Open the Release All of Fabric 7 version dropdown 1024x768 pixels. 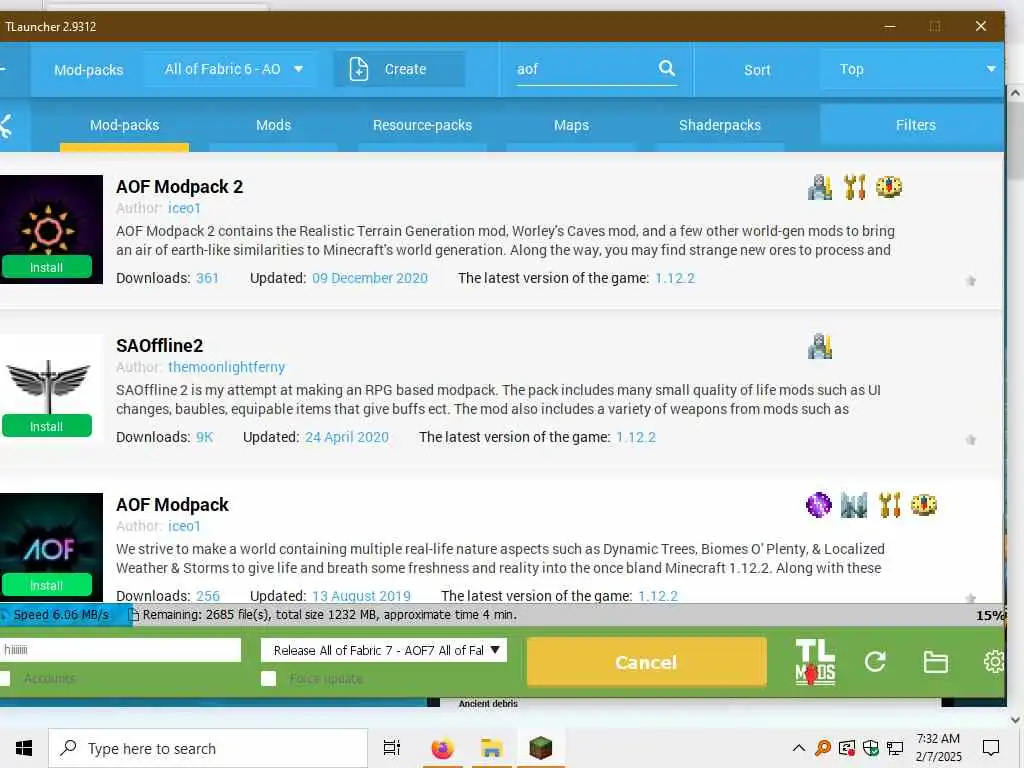click(383, 650)
